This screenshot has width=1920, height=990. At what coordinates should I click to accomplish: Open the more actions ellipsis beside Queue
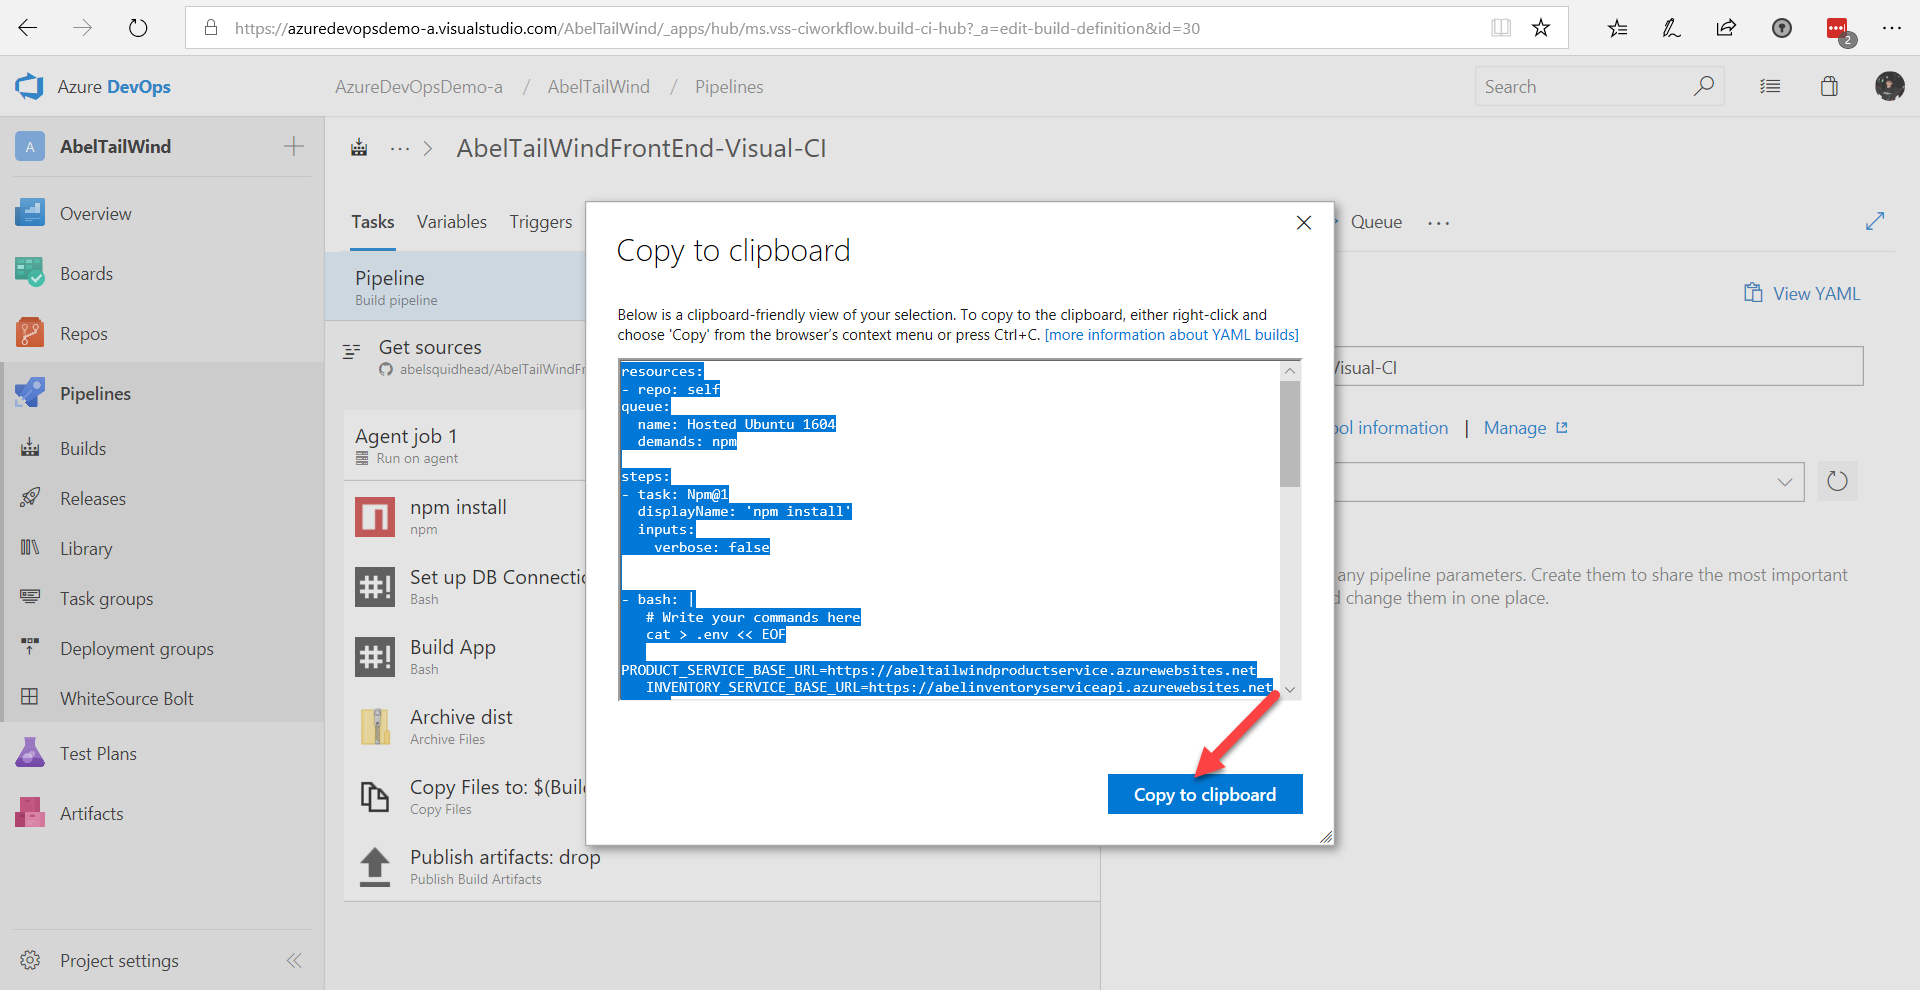pyautogui.click(x=1439, y=223)
